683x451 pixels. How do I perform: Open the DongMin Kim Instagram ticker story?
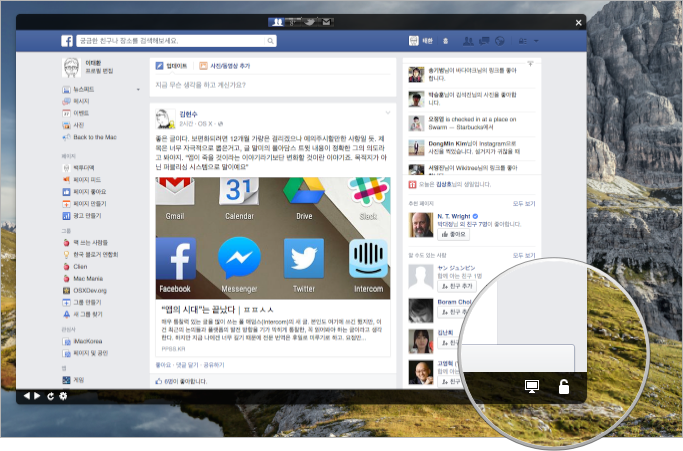click(x=472, y=147)
